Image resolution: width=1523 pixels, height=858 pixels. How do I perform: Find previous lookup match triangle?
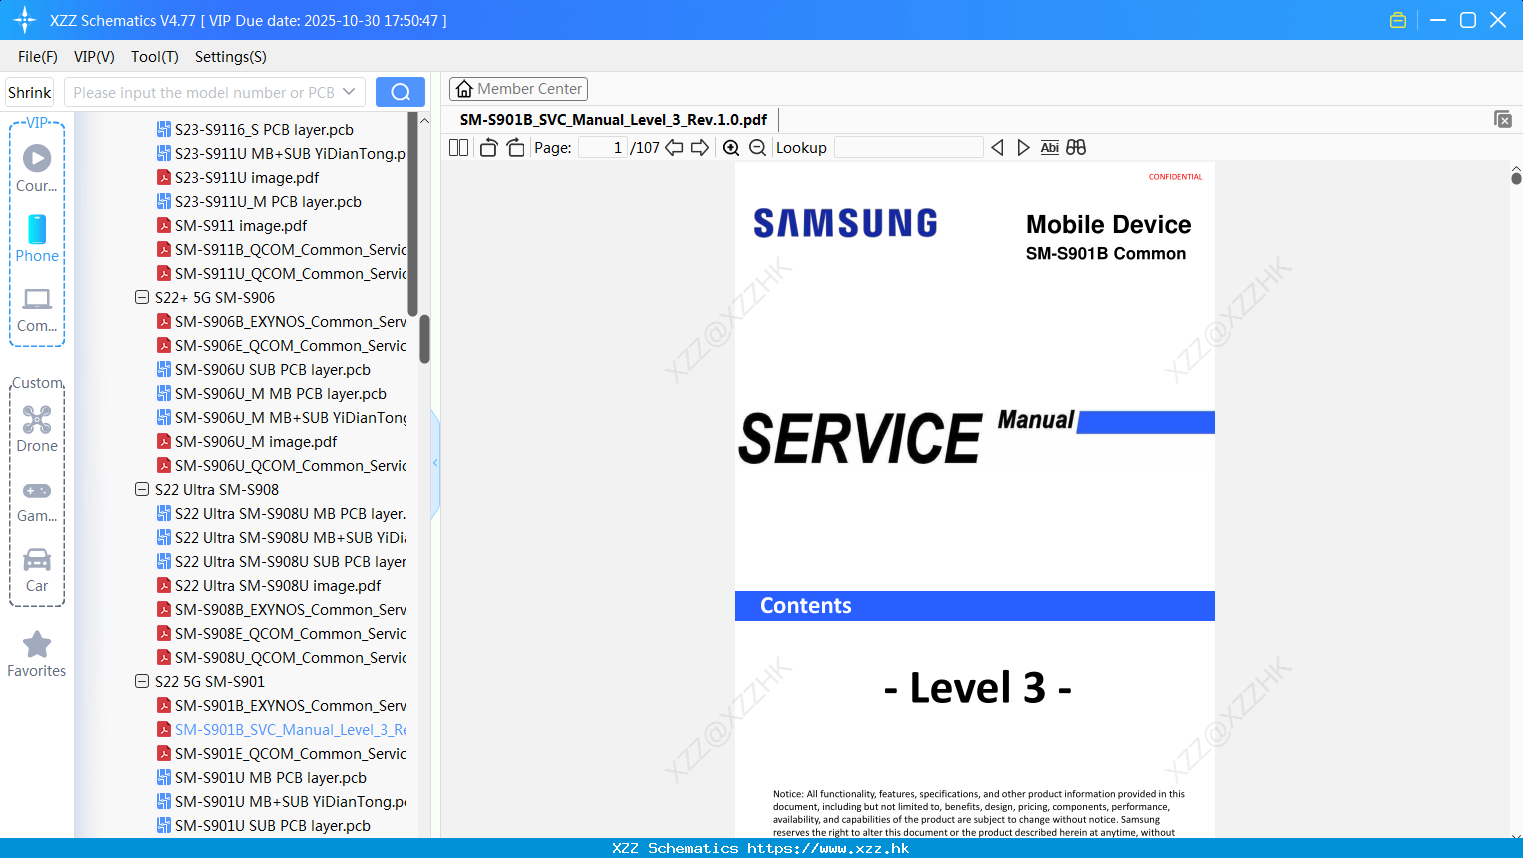(x=997, y=147)
